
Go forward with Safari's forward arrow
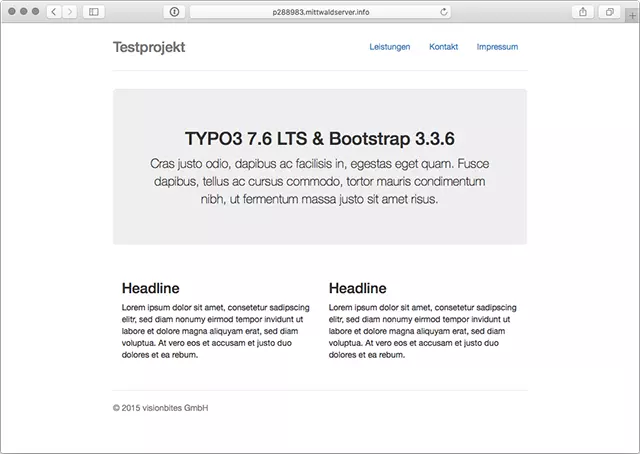point(70,12)
